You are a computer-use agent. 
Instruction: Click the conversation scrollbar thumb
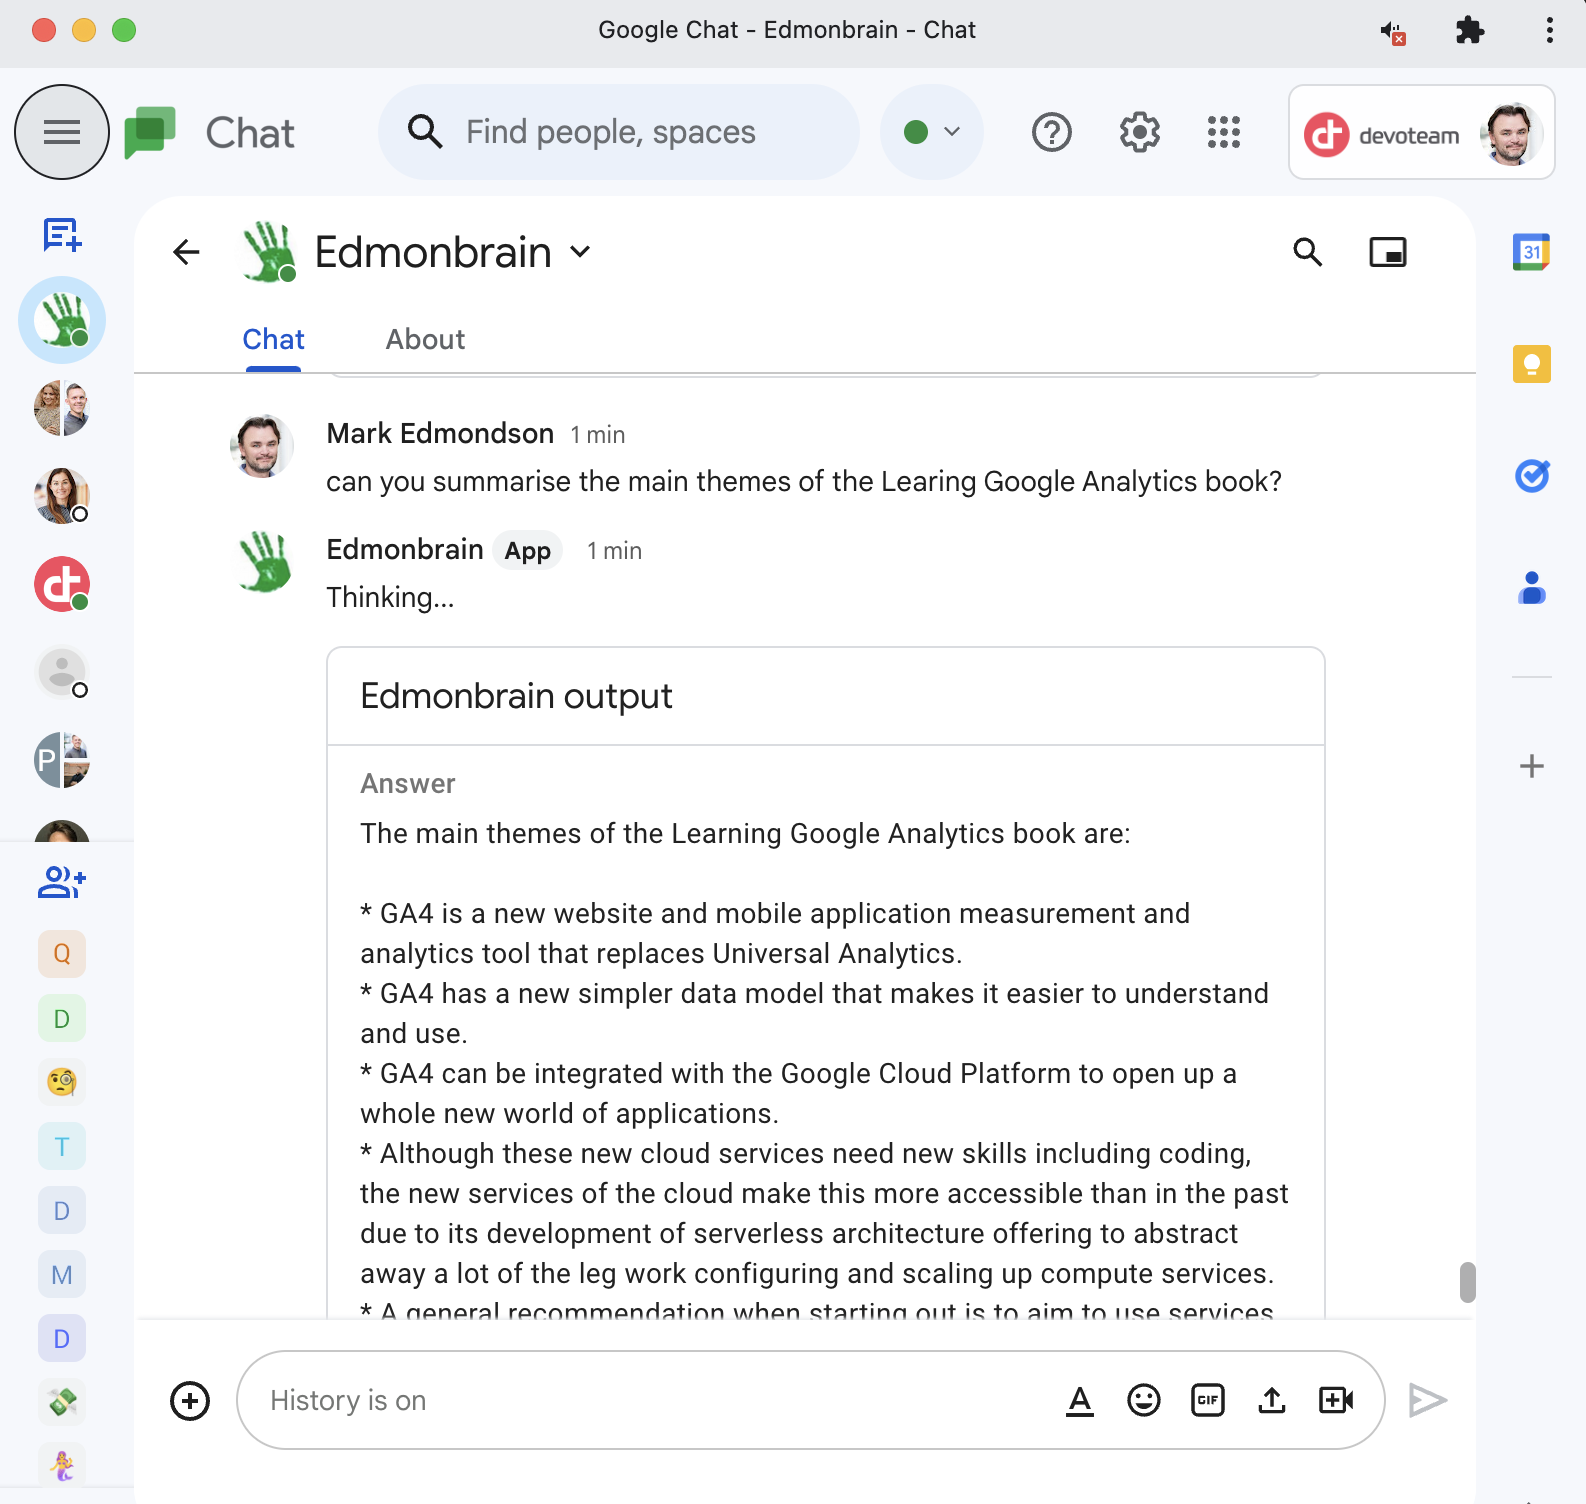[1467, 1282]
